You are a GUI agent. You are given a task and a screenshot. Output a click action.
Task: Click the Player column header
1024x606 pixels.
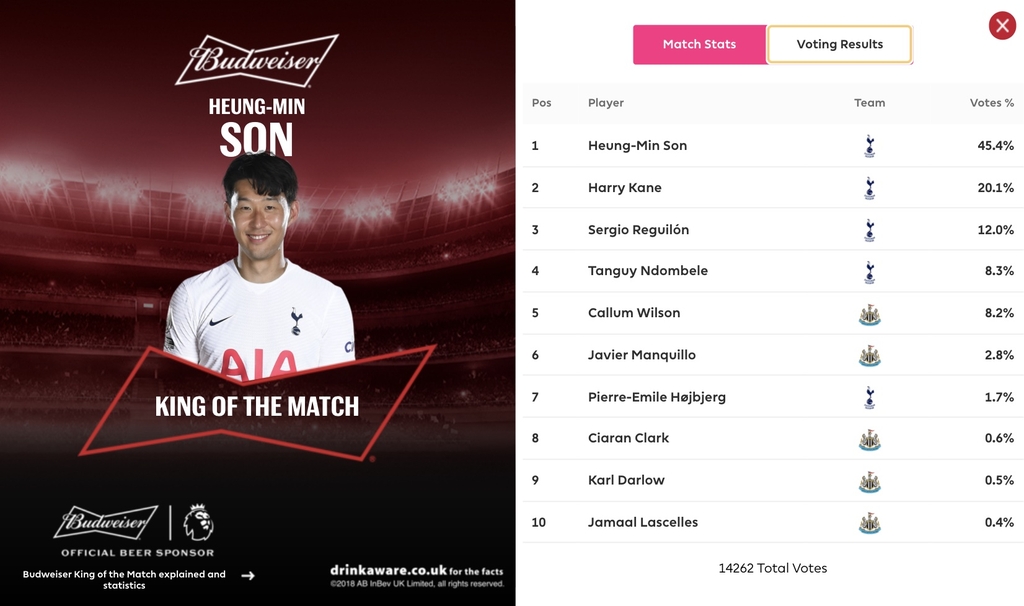(606, 103)
